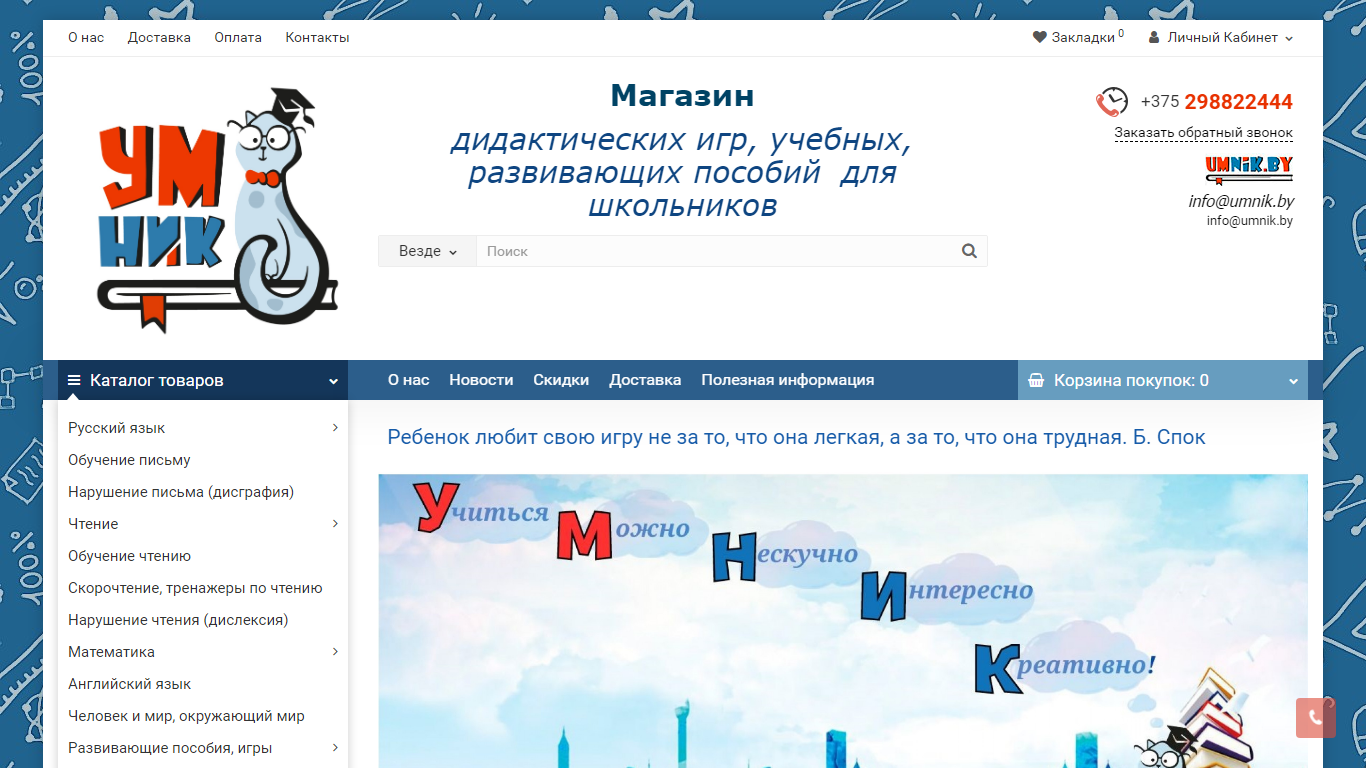Screen dimensions: 1366x768
Task: Select Человек и мир, окружающий мир
Action: tap(186, 716)
